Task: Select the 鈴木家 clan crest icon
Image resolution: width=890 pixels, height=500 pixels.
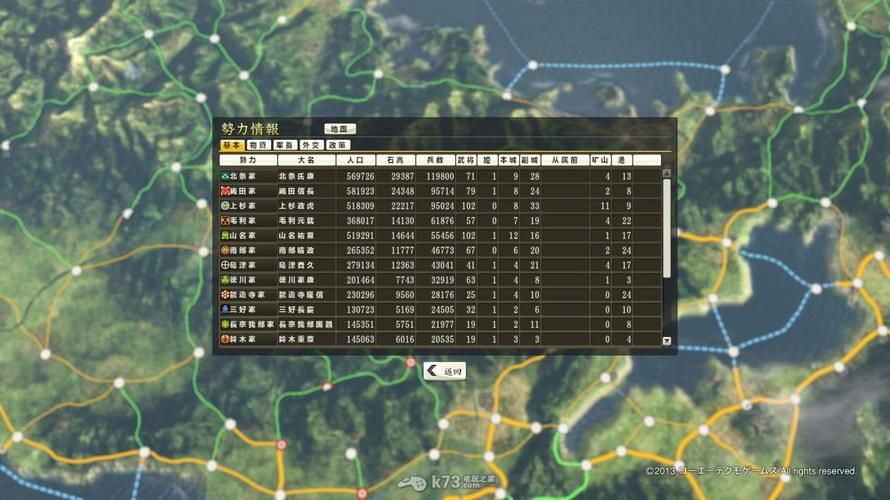Action: tap(225, 340)
